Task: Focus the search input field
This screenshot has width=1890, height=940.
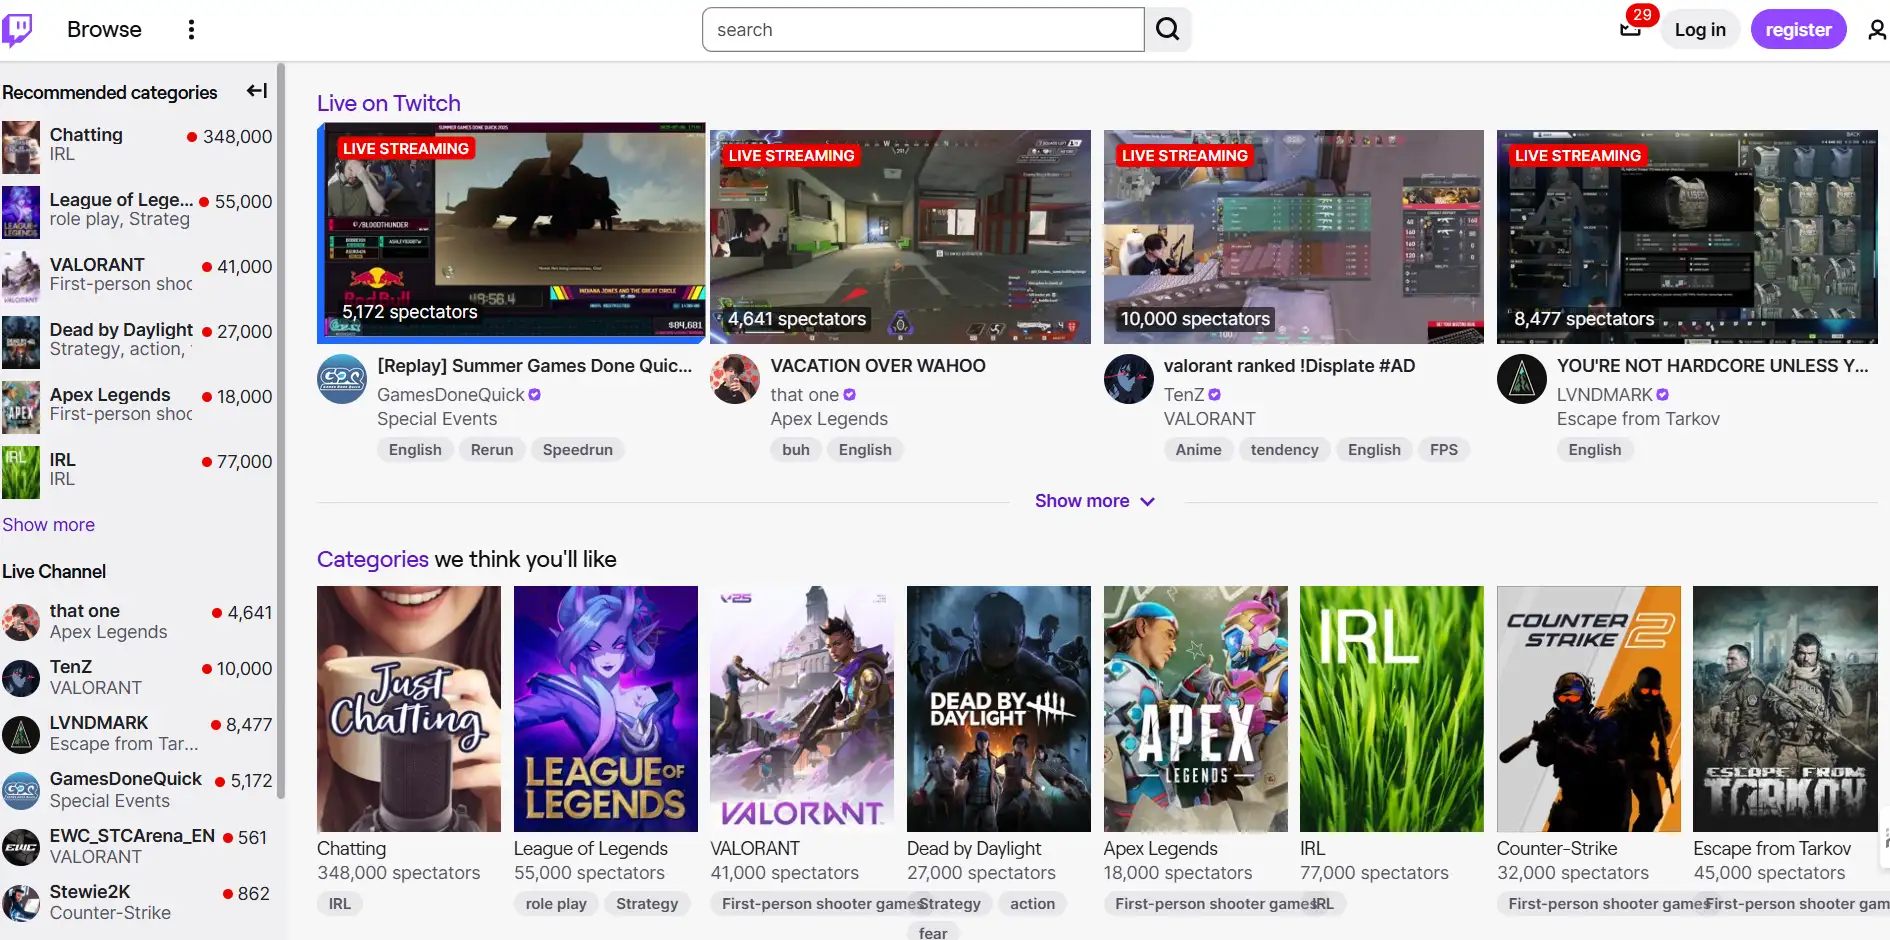Action: tap(923, 30)
